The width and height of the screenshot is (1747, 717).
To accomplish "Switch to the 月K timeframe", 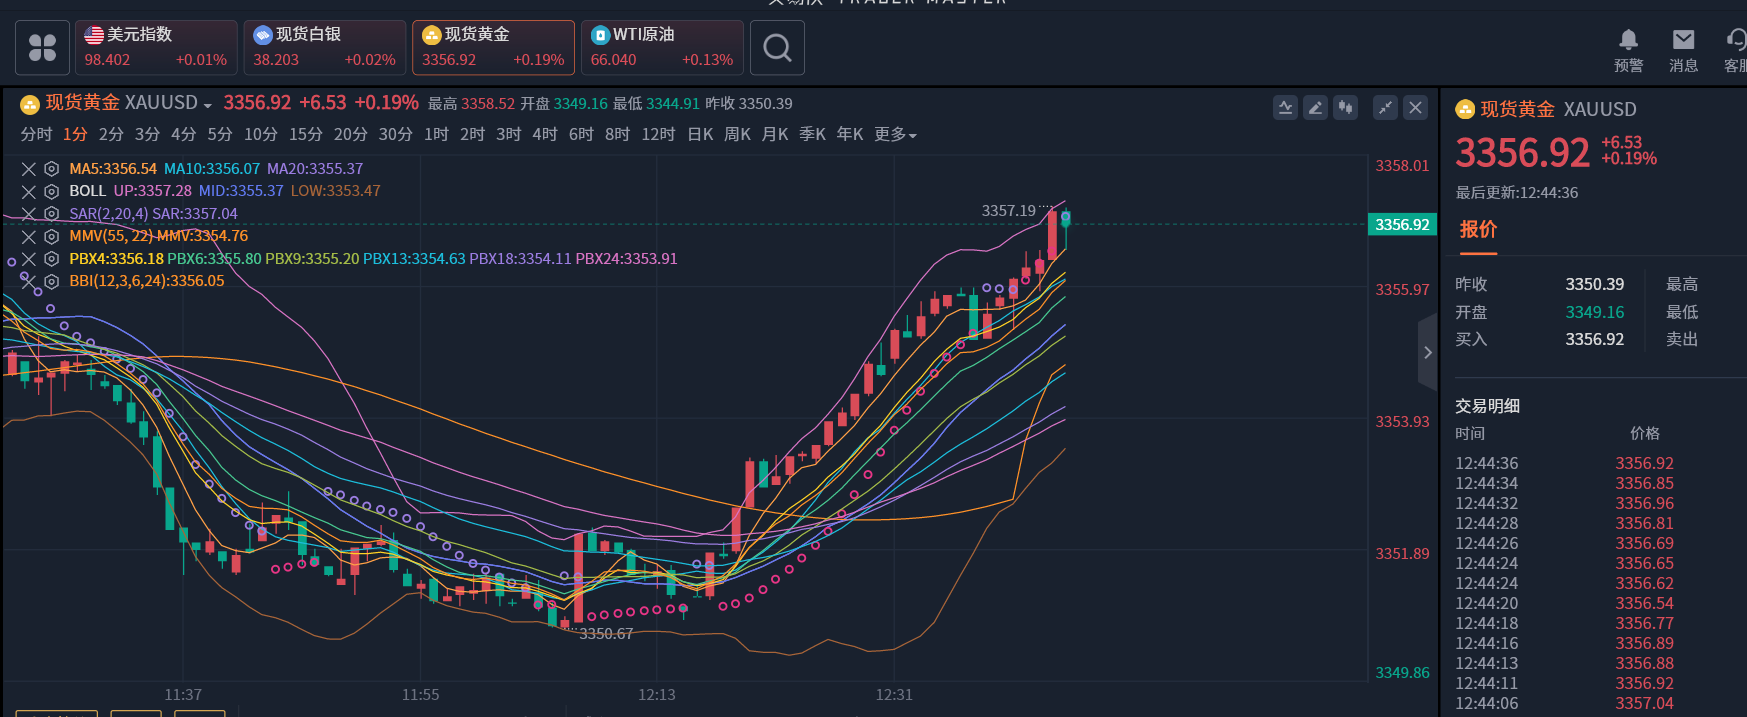I will click(775, 134).
